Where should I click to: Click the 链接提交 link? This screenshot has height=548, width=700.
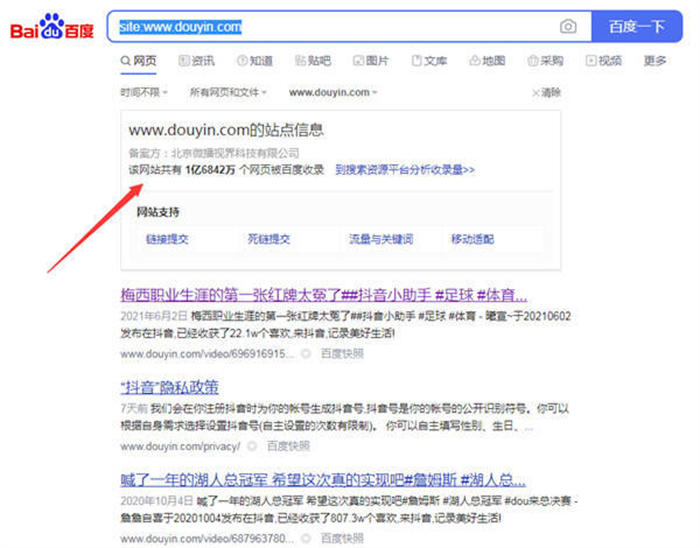pos(167,239)
